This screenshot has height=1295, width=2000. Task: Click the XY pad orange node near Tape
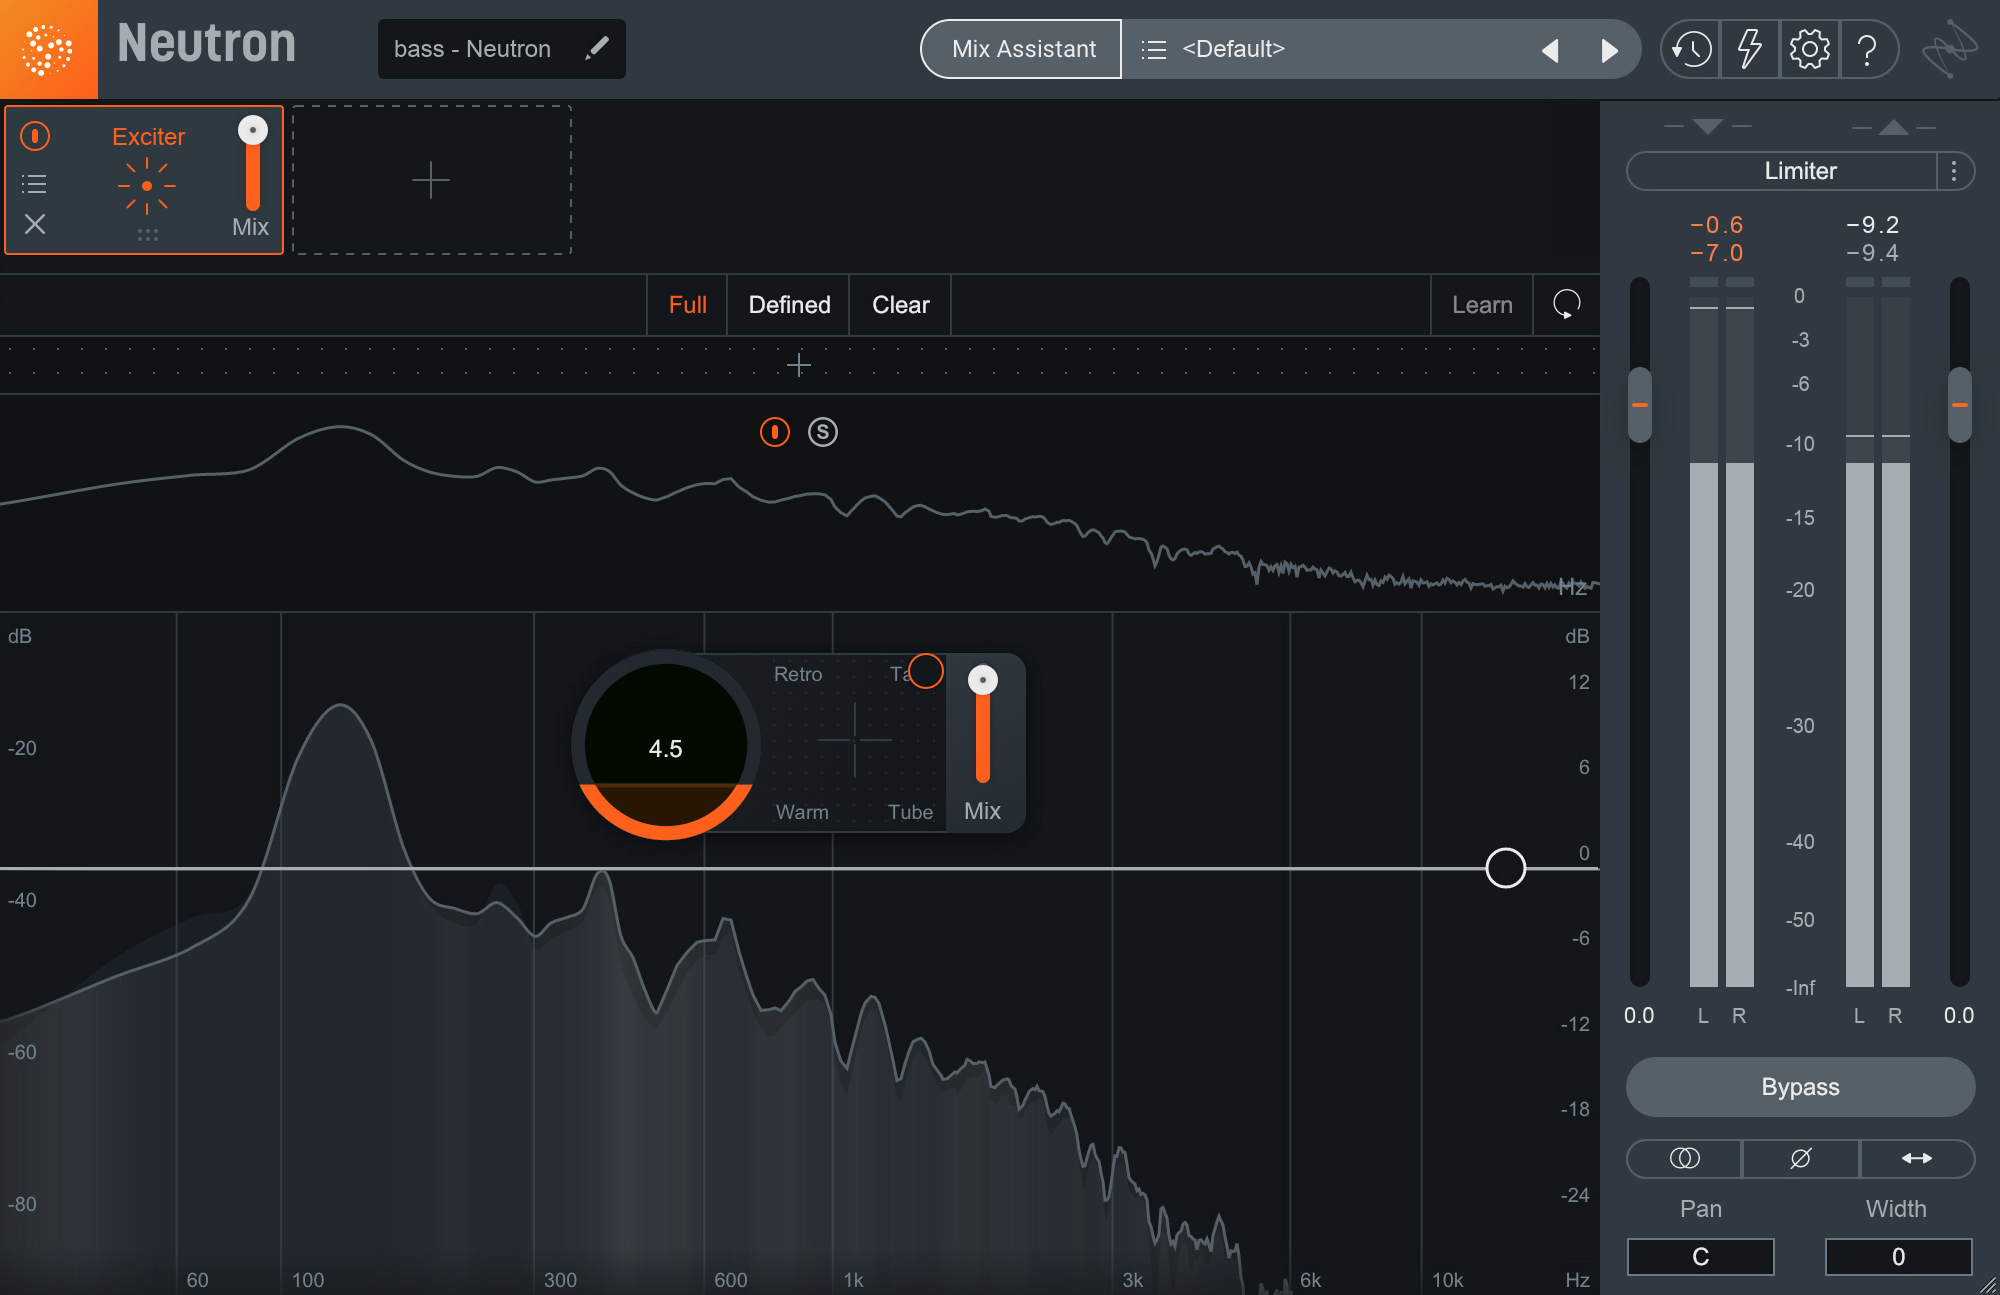pos(926,671)
